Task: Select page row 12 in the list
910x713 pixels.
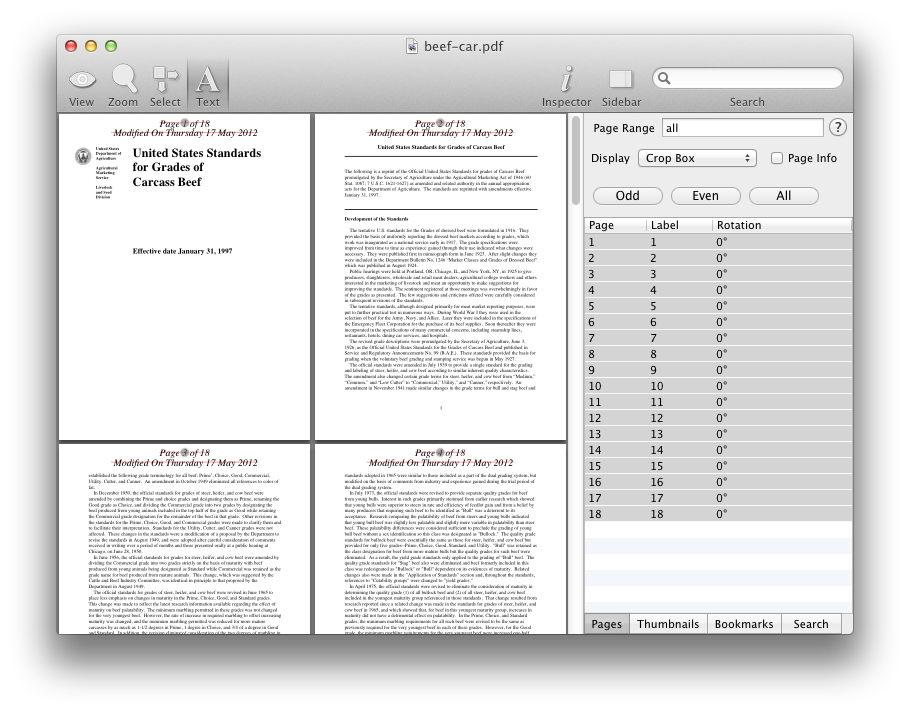Action: [718, 418]
